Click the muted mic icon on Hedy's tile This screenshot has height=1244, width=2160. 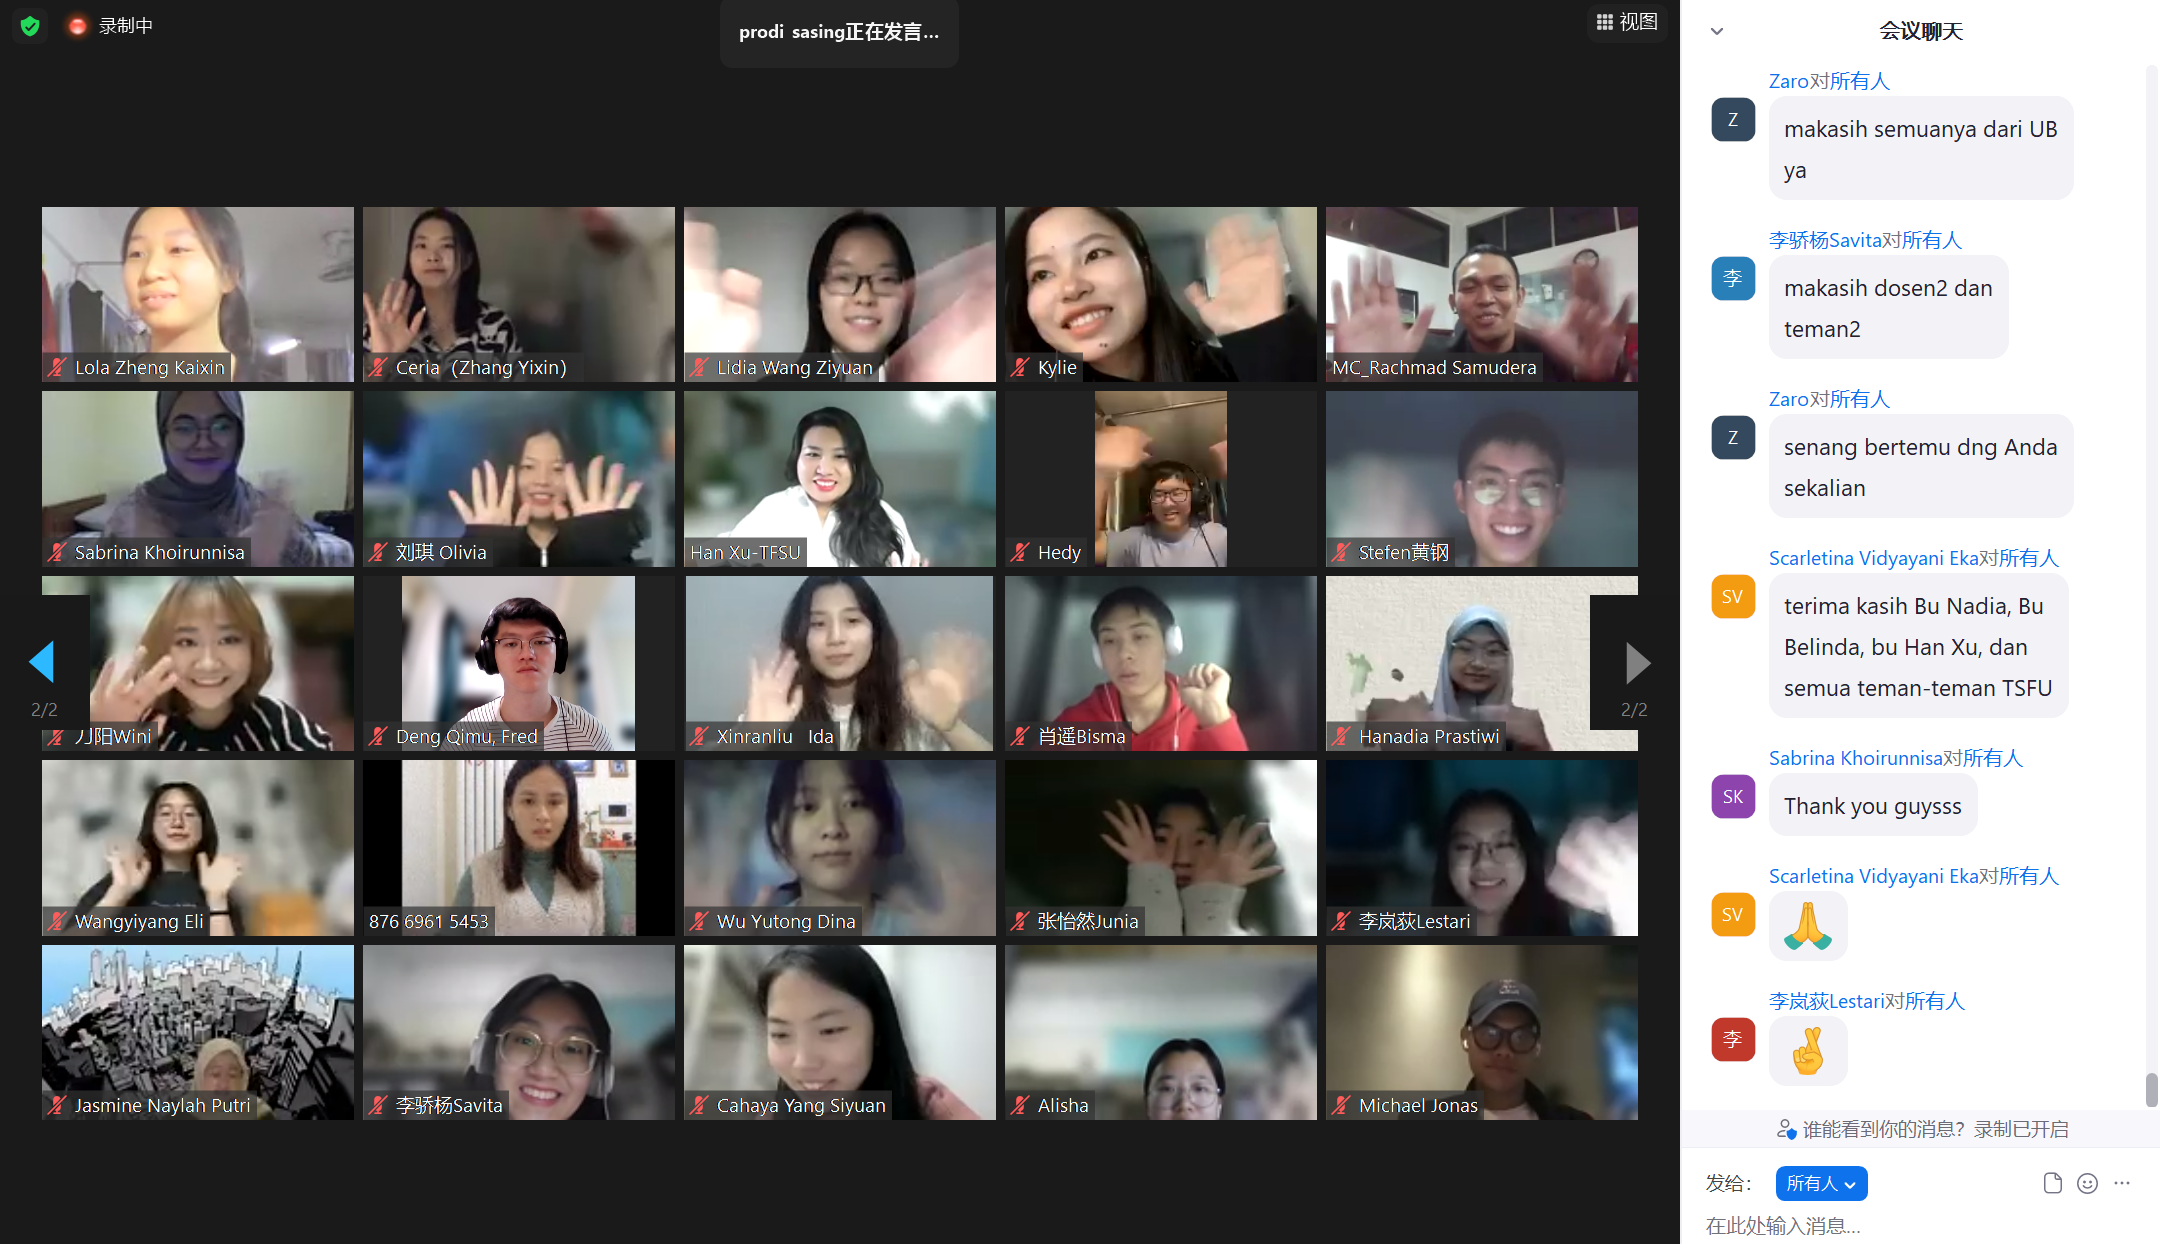pos(1019,552)
